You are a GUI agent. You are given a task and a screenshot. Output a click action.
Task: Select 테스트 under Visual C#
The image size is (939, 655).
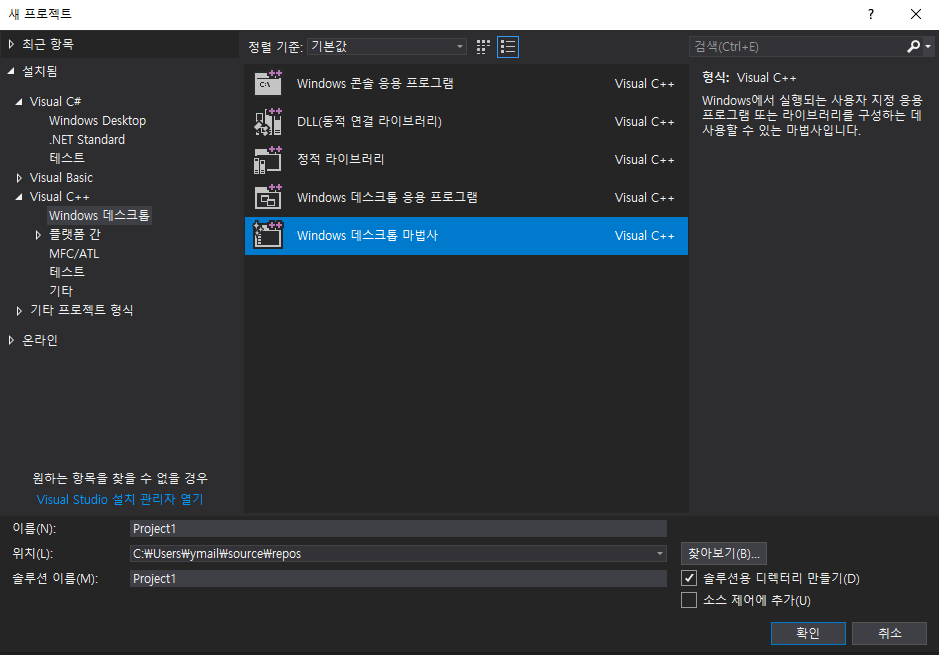66,158
